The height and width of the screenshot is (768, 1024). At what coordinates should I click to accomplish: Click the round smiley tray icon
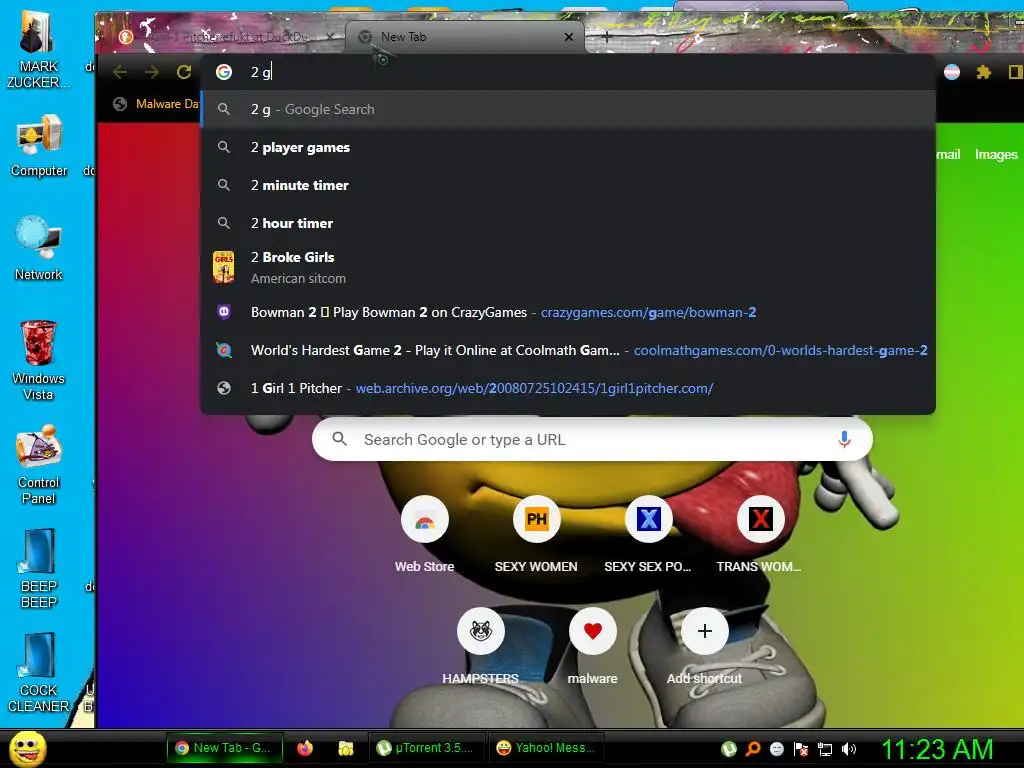[x=776, y=749]
